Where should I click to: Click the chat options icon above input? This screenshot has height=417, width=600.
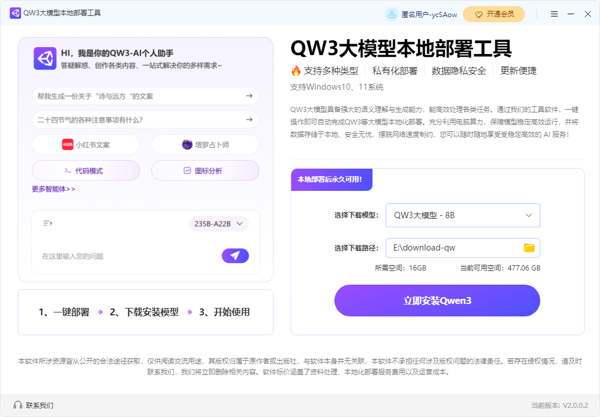[47, 224]
